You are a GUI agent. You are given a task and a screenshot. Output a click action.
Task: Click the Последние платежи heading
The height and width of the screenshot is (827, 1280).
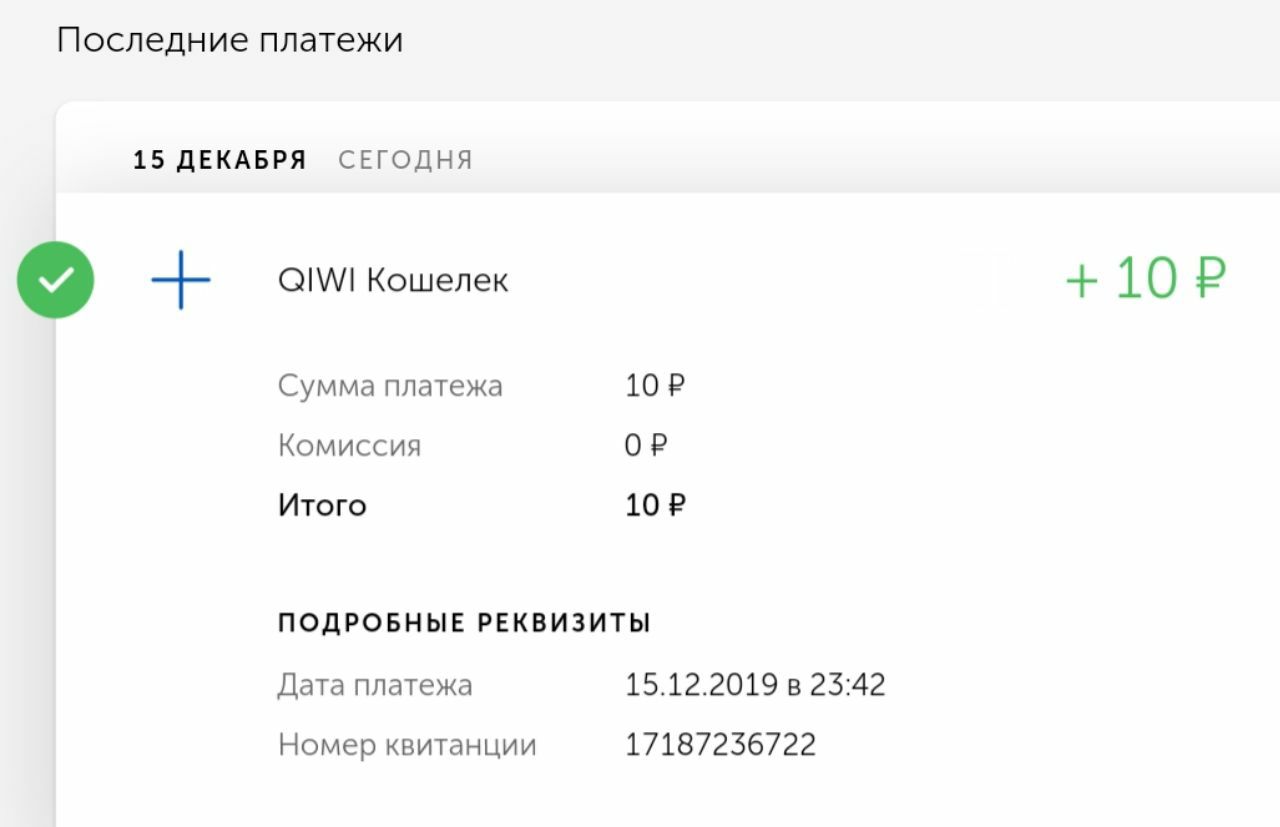click(229, 41)
